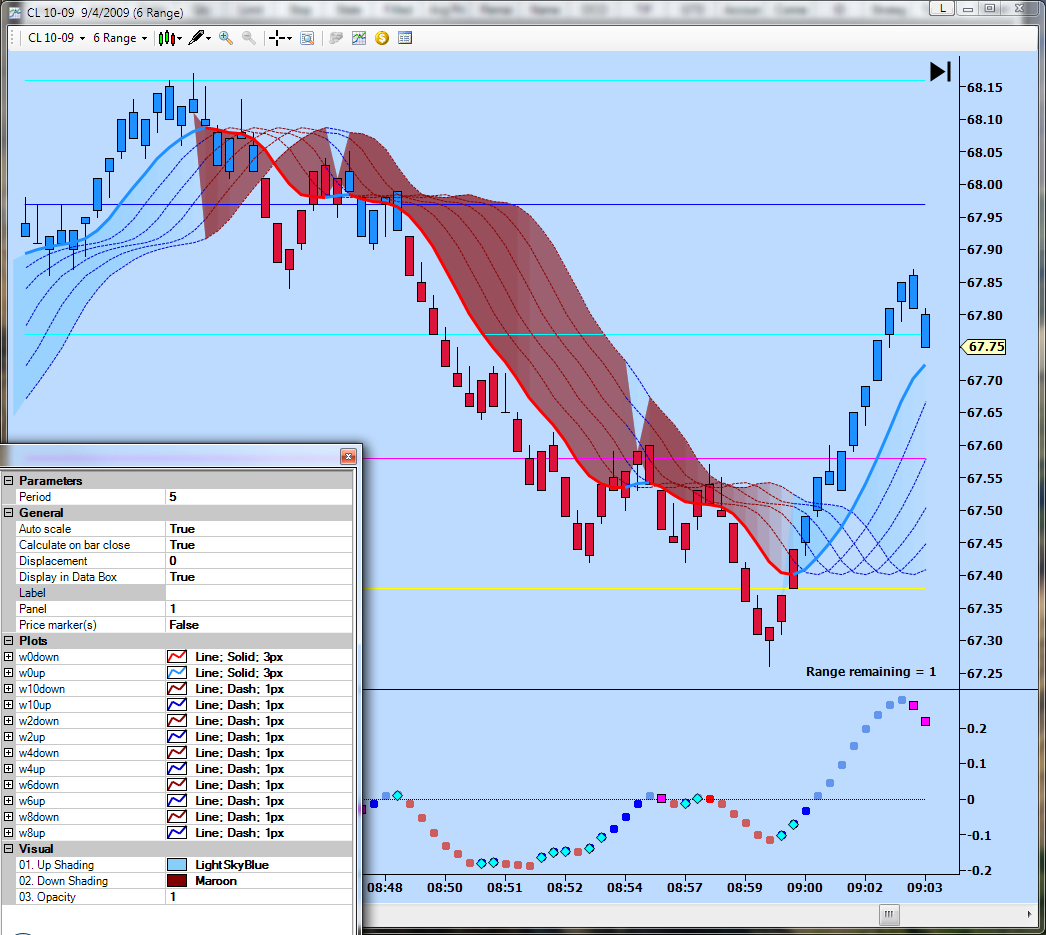
Task: Open the chart properties table icon
Action: (405, 38)
